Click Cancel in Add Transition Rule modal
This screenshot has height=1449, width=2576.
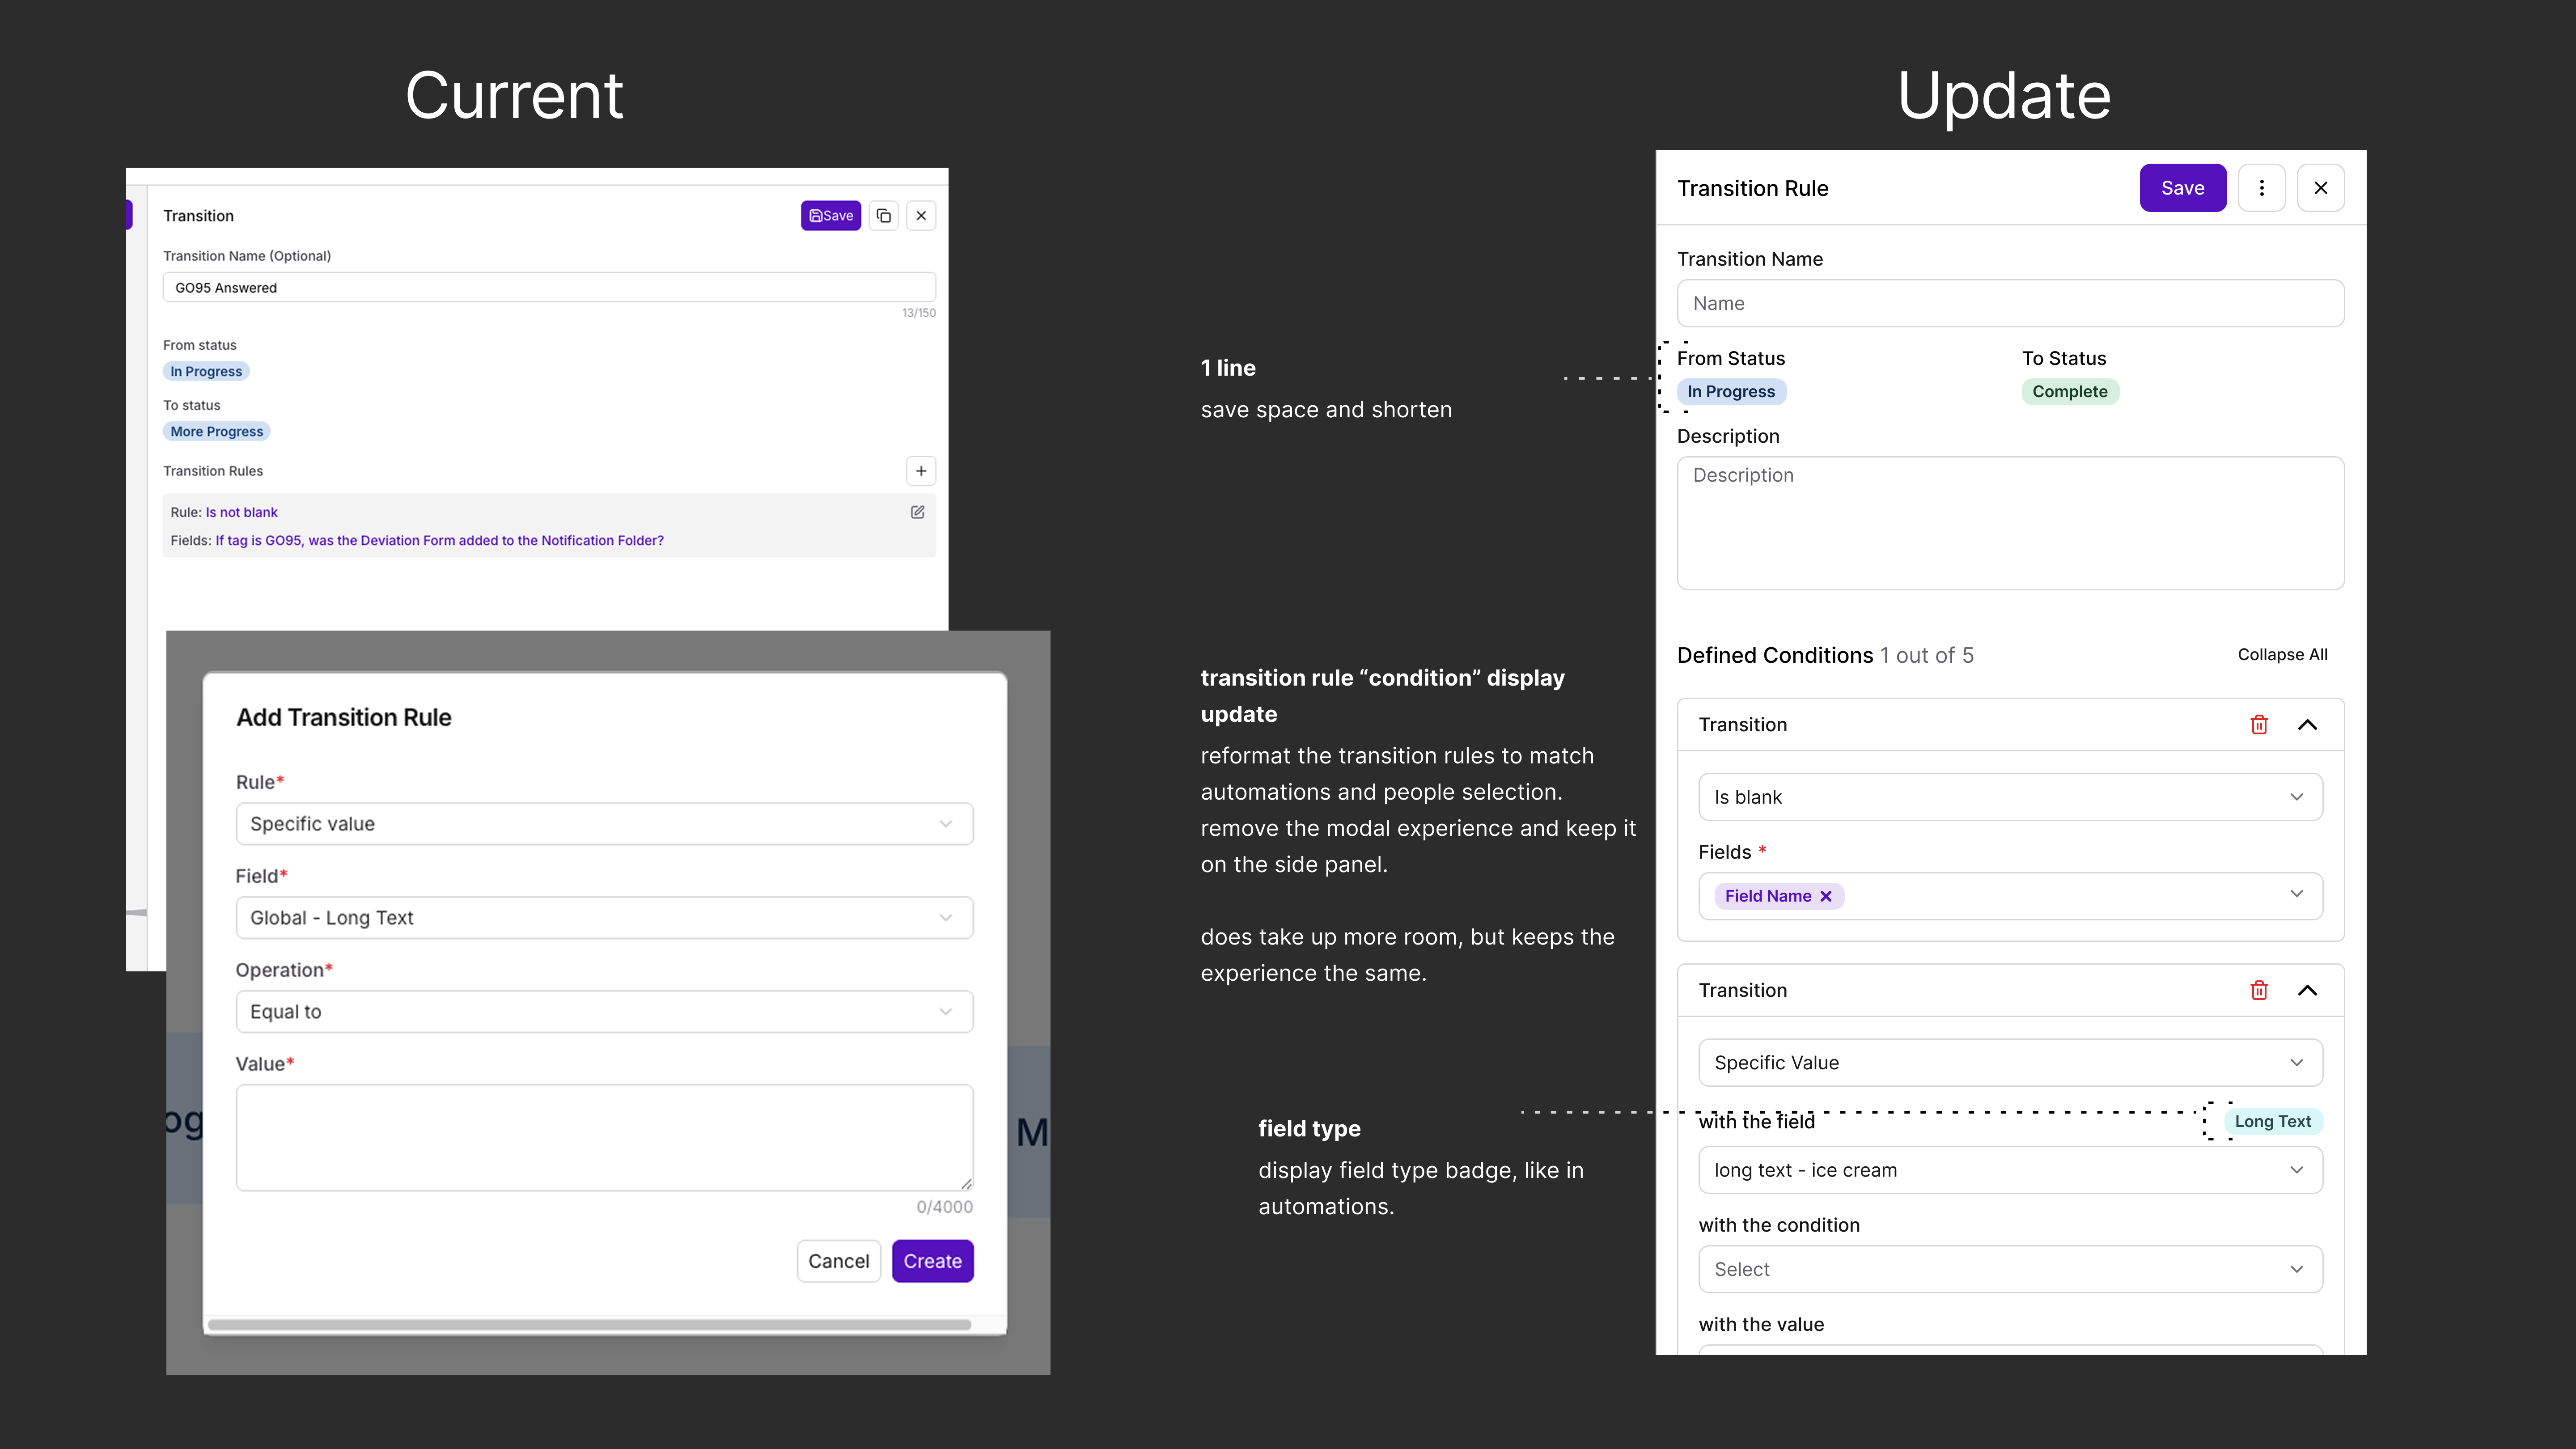coord(838,1261)
